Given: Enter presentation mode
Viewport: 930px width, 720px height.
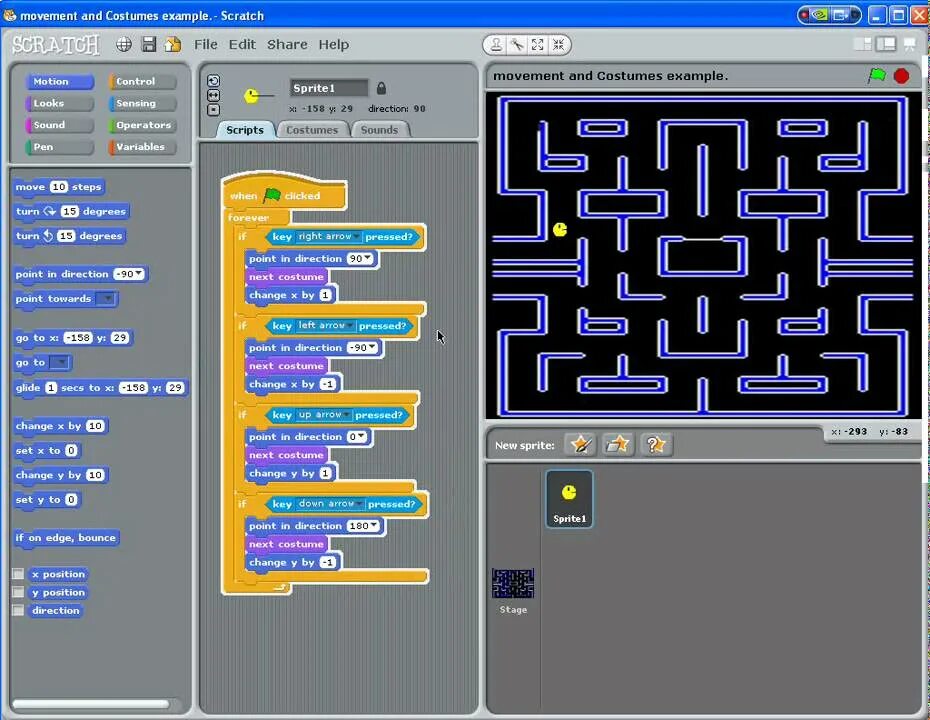Looking at the screenshot, I should [x=909, y=44].
